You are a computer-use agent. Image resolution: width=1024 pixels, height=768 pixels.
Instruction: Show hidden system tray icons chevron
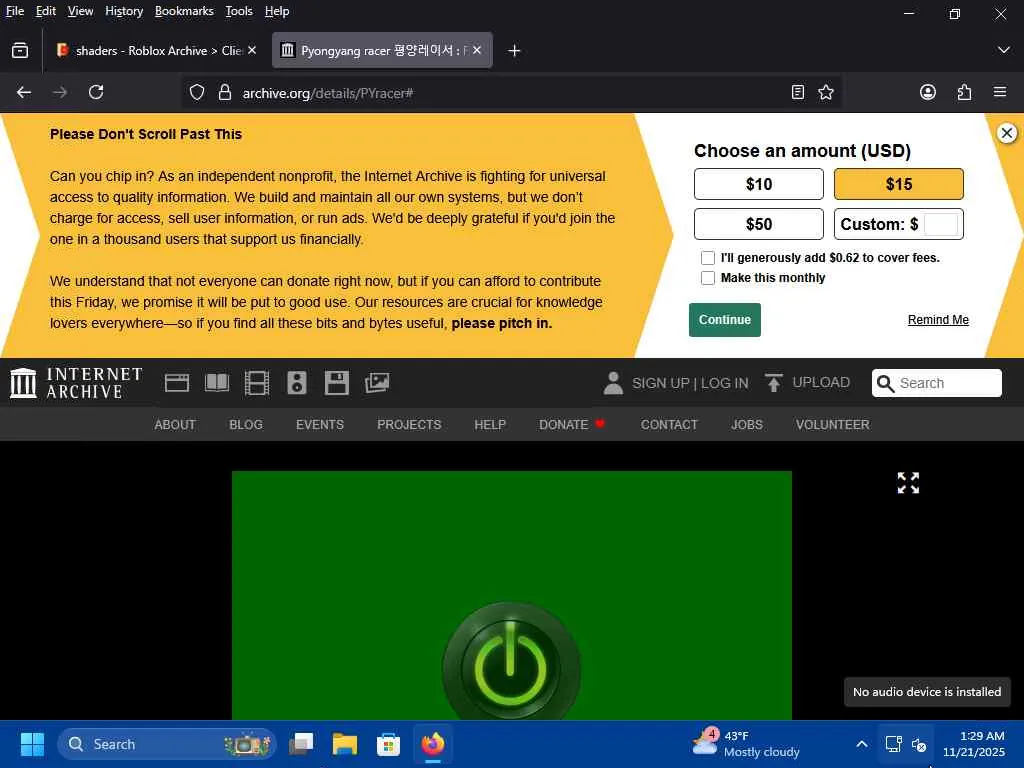click(x=861, y=744)
